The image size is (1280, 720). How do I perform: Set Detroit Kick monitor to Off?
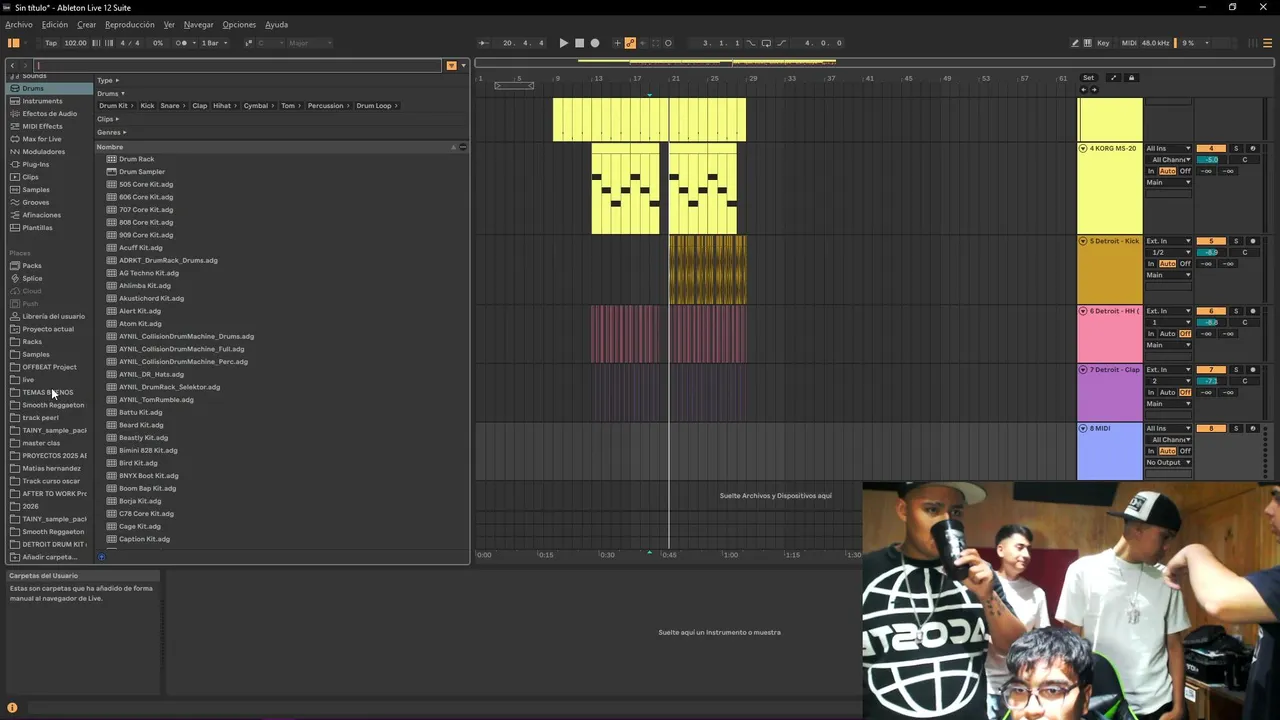click(1185, 264)
